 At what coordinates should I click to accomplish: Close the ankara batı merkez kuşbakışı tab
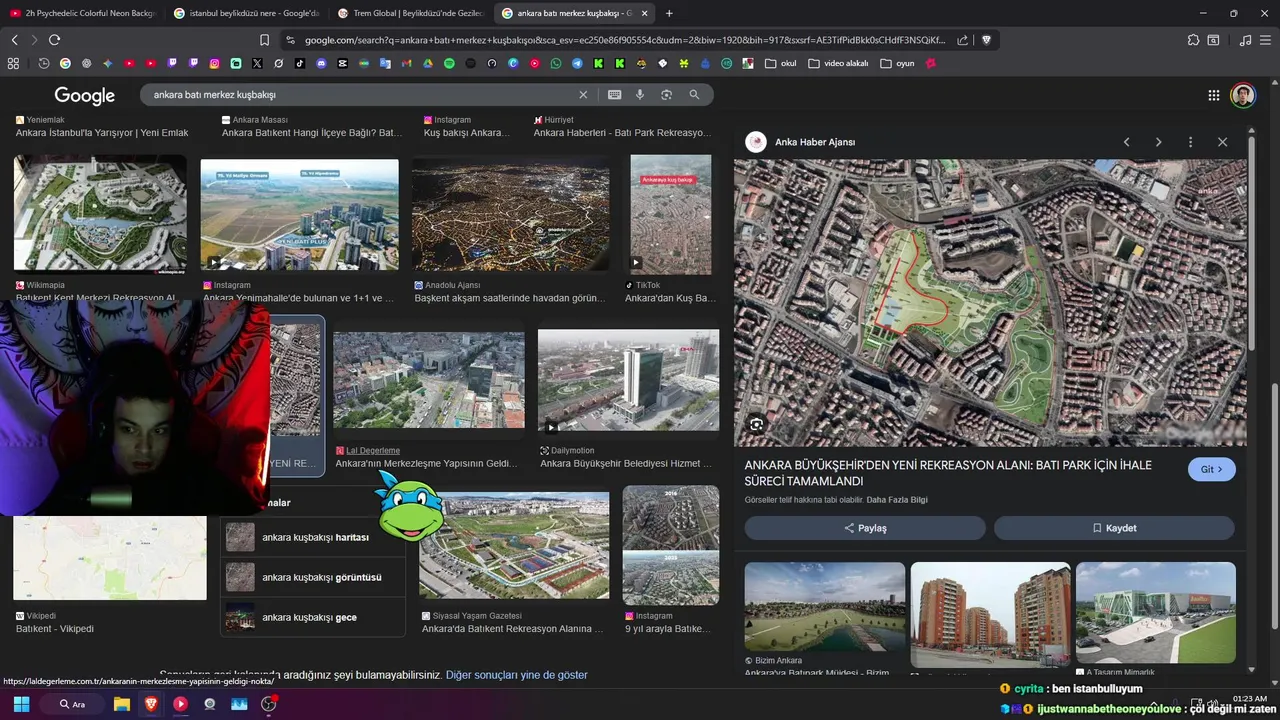click(x=644, y=13)
